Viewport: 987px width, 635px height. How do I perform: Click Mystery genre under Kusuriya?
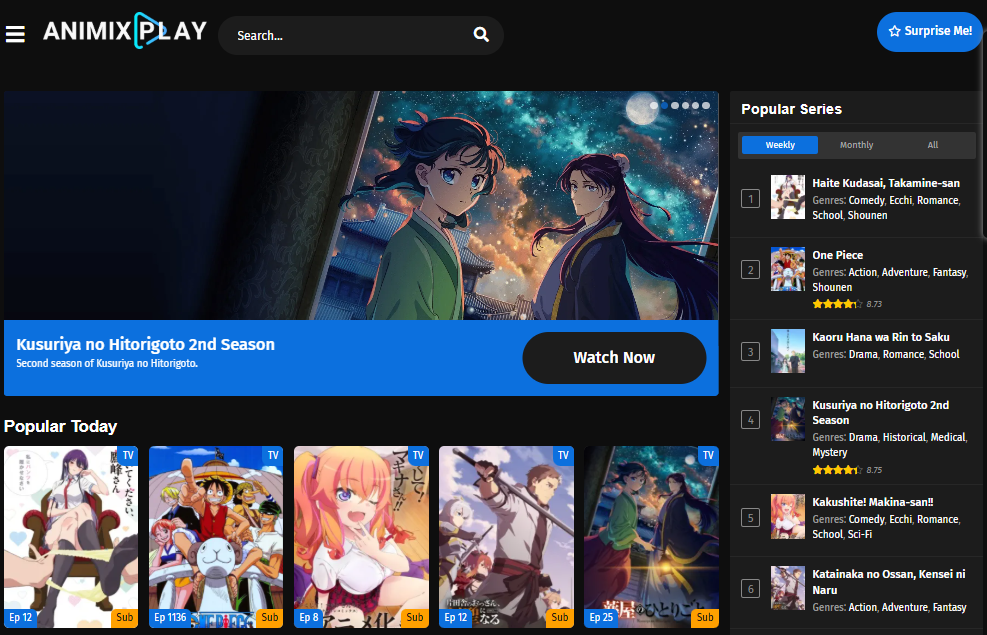click(830, 452)
